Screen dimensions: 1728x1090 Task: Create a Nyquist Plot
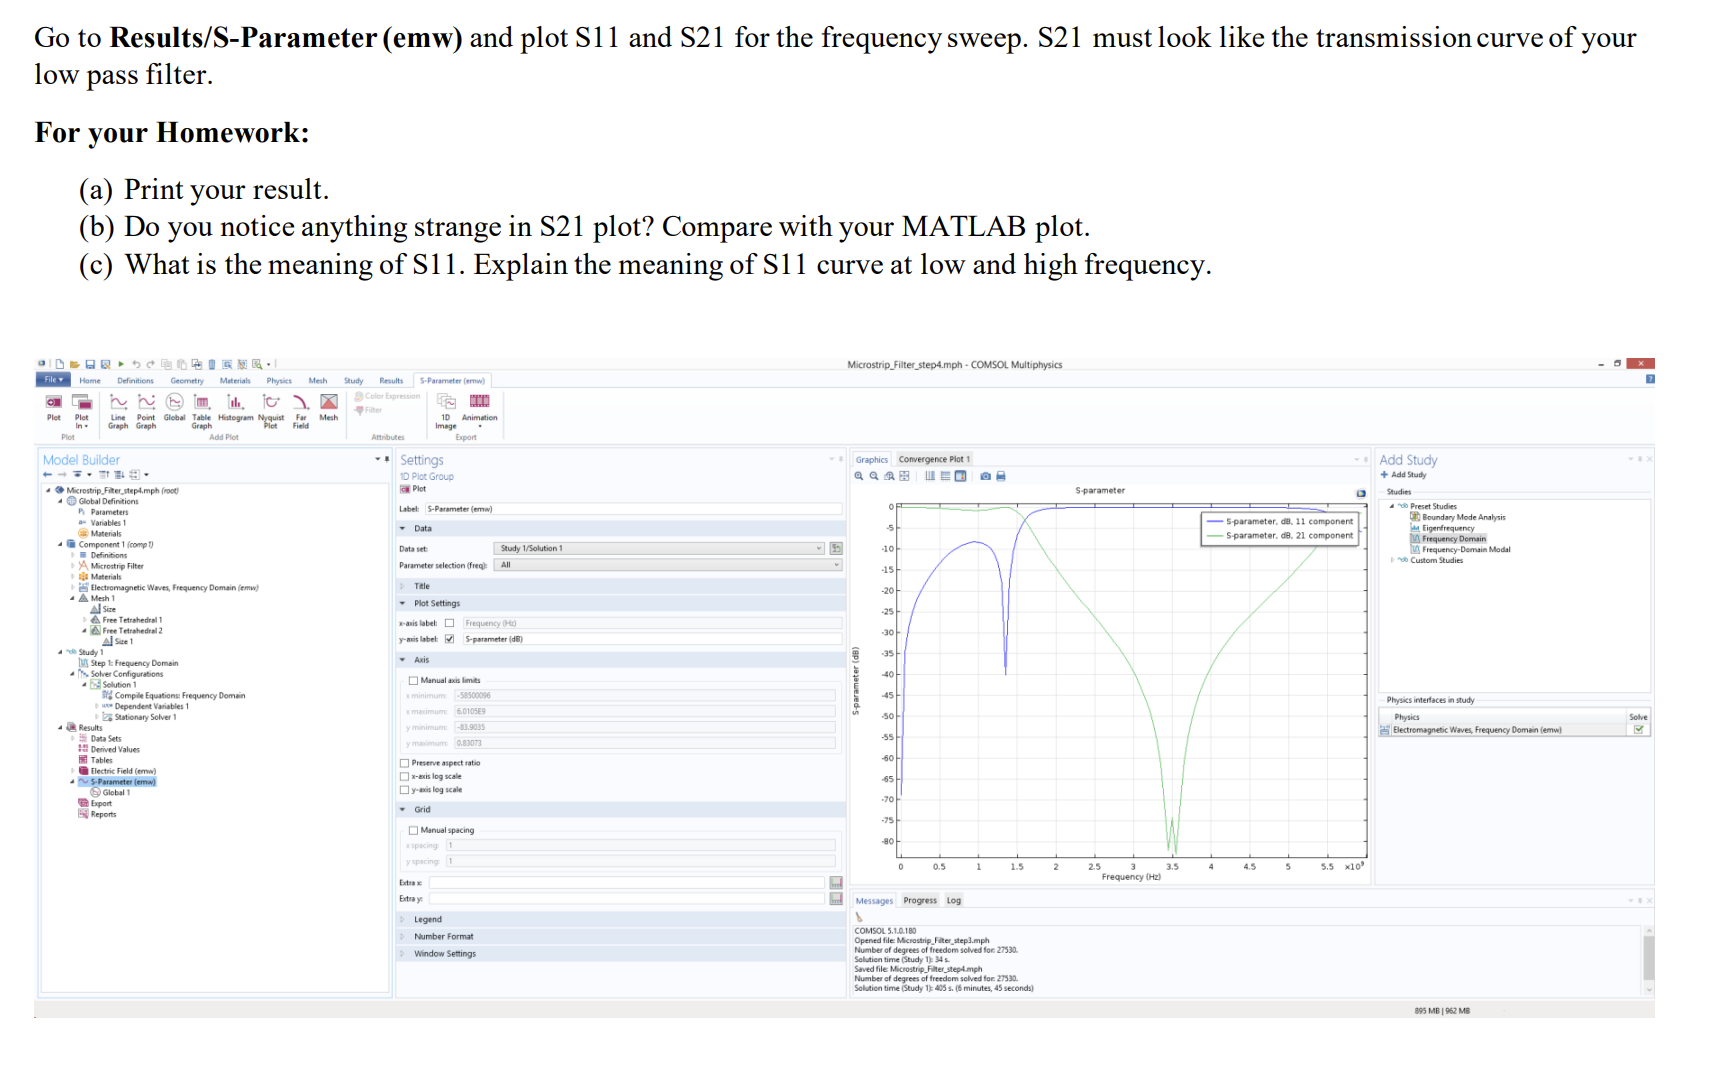point(271,410)
